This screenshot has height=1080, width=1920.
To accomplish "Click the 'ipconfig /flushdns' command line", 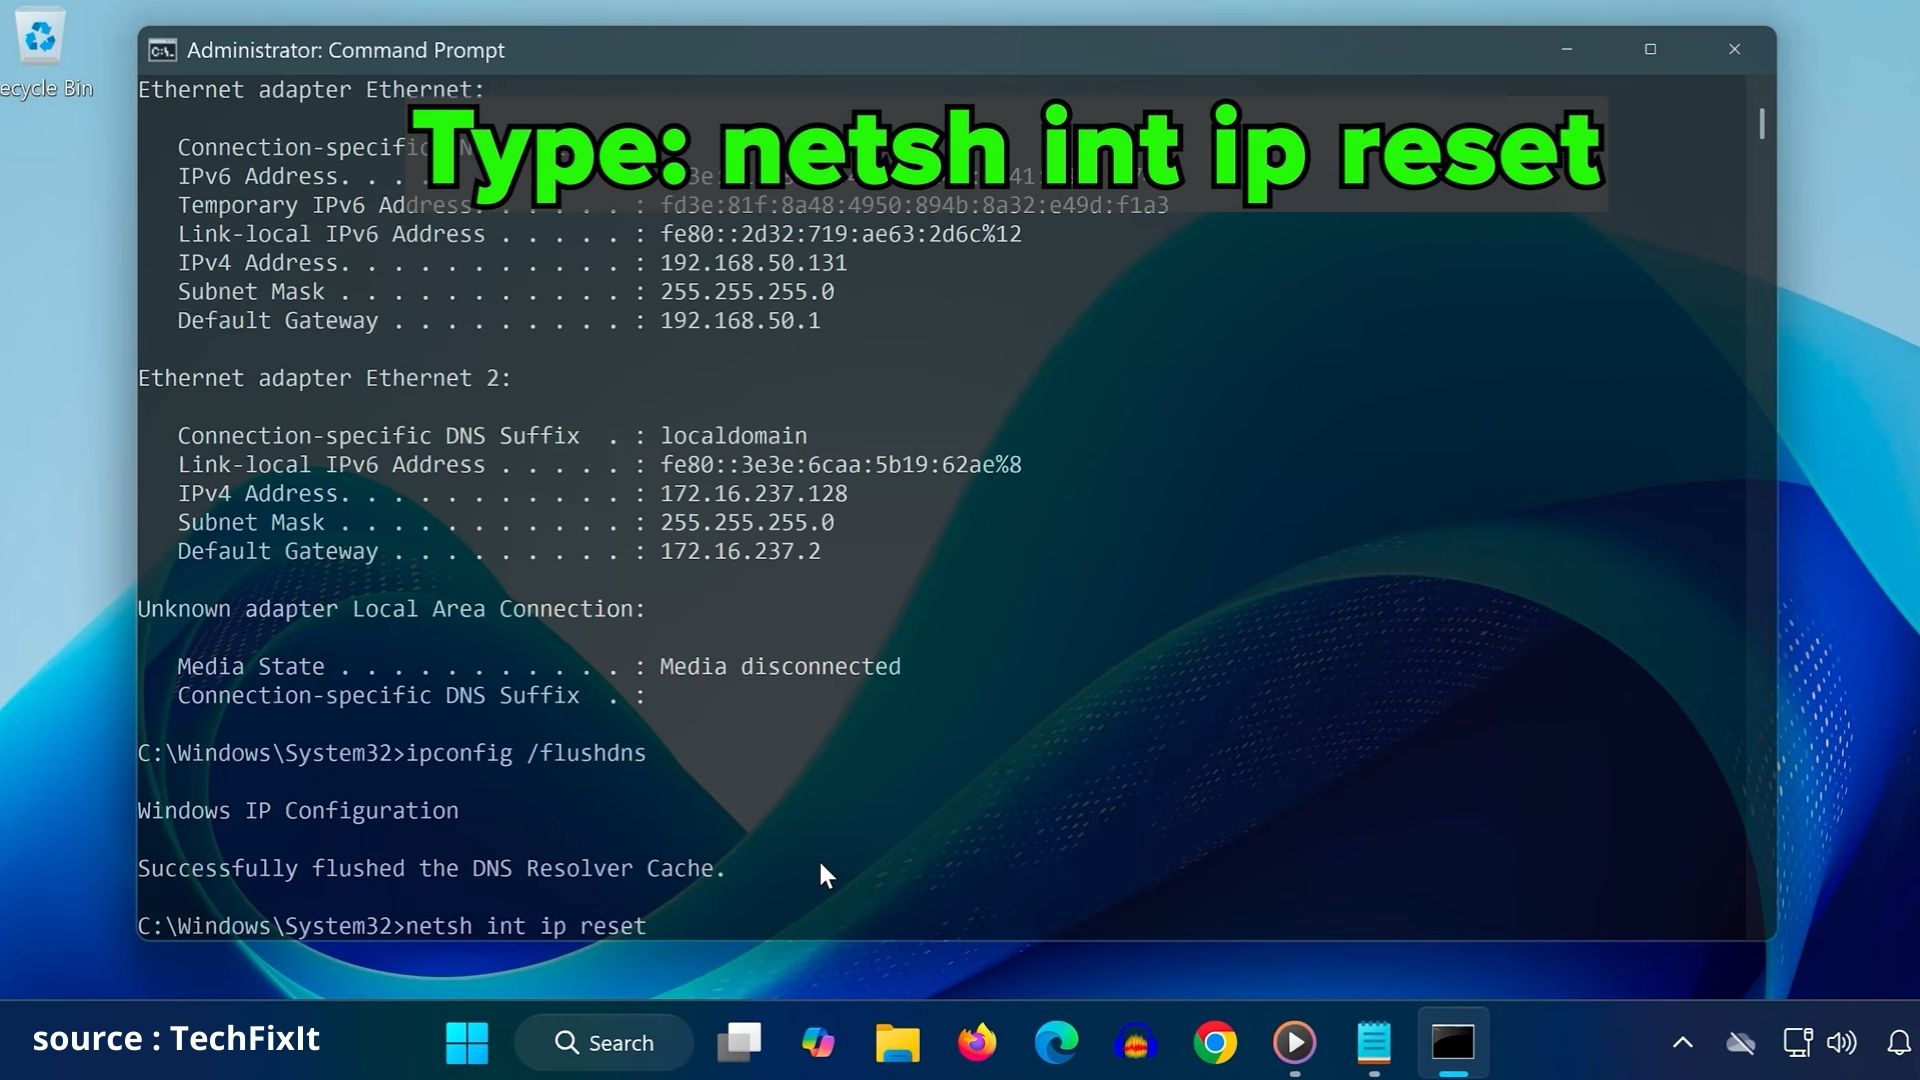I will tap(392, 753).
